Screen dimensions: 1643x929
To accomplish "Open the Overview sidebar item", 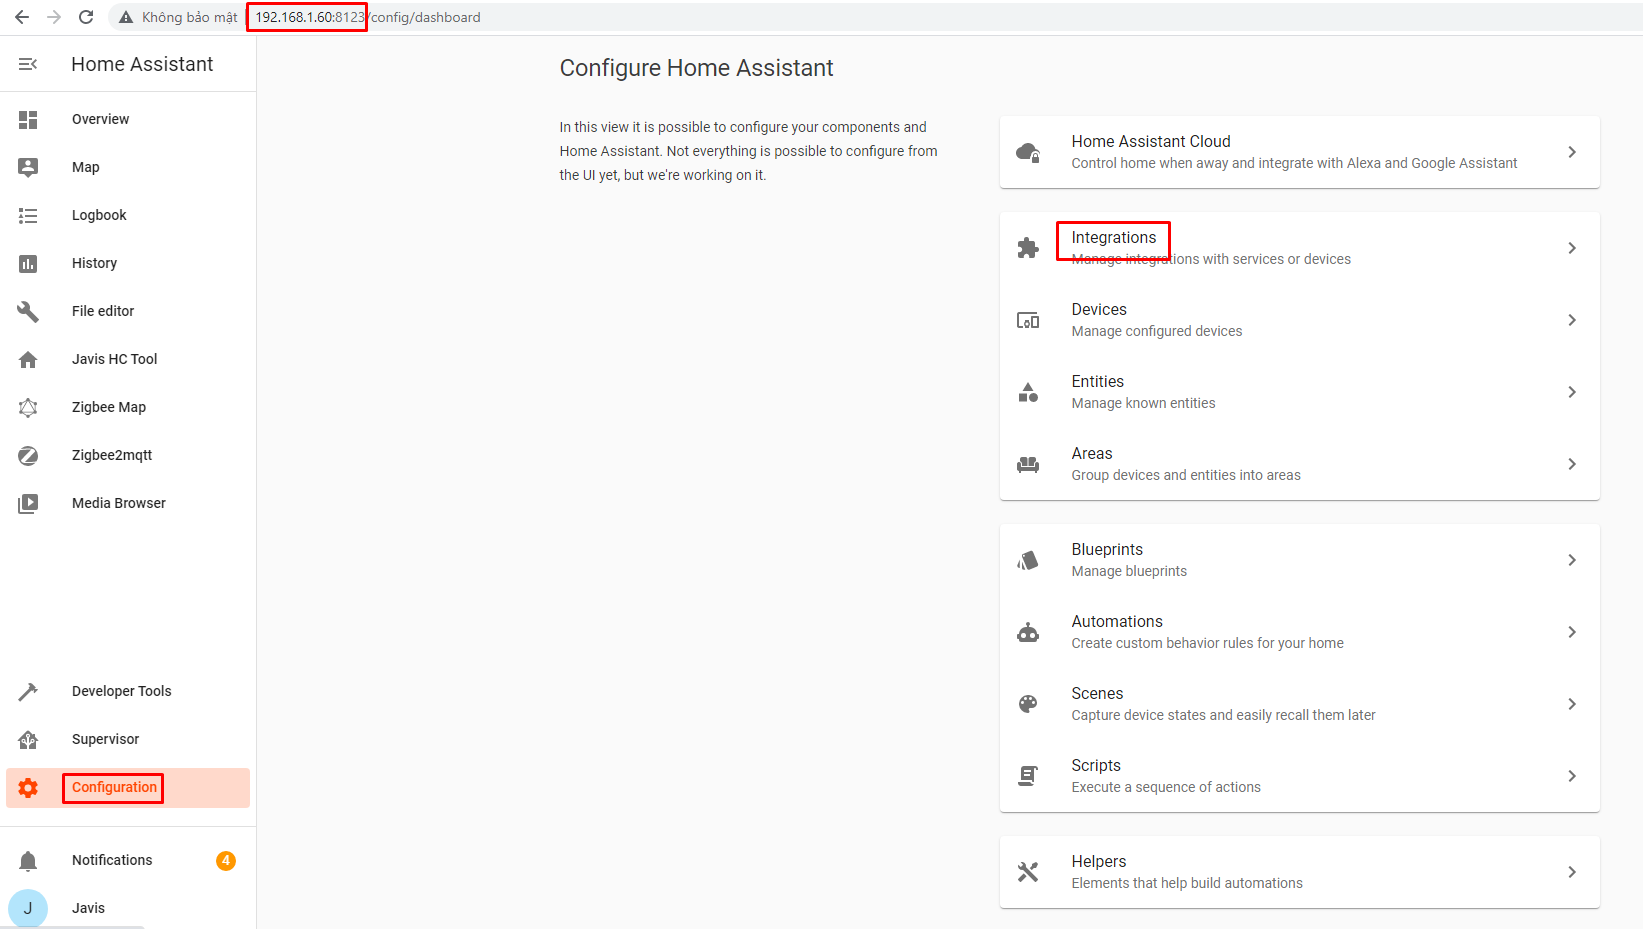I will (x=128, y=119).
